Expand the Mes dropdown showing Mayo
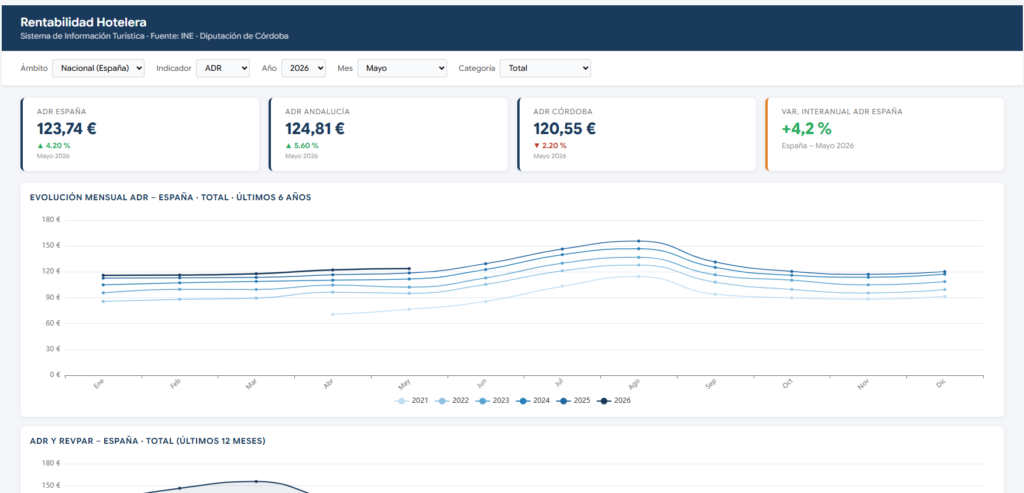The width and height of the screenshot is (1024, 493). [402, 68]
